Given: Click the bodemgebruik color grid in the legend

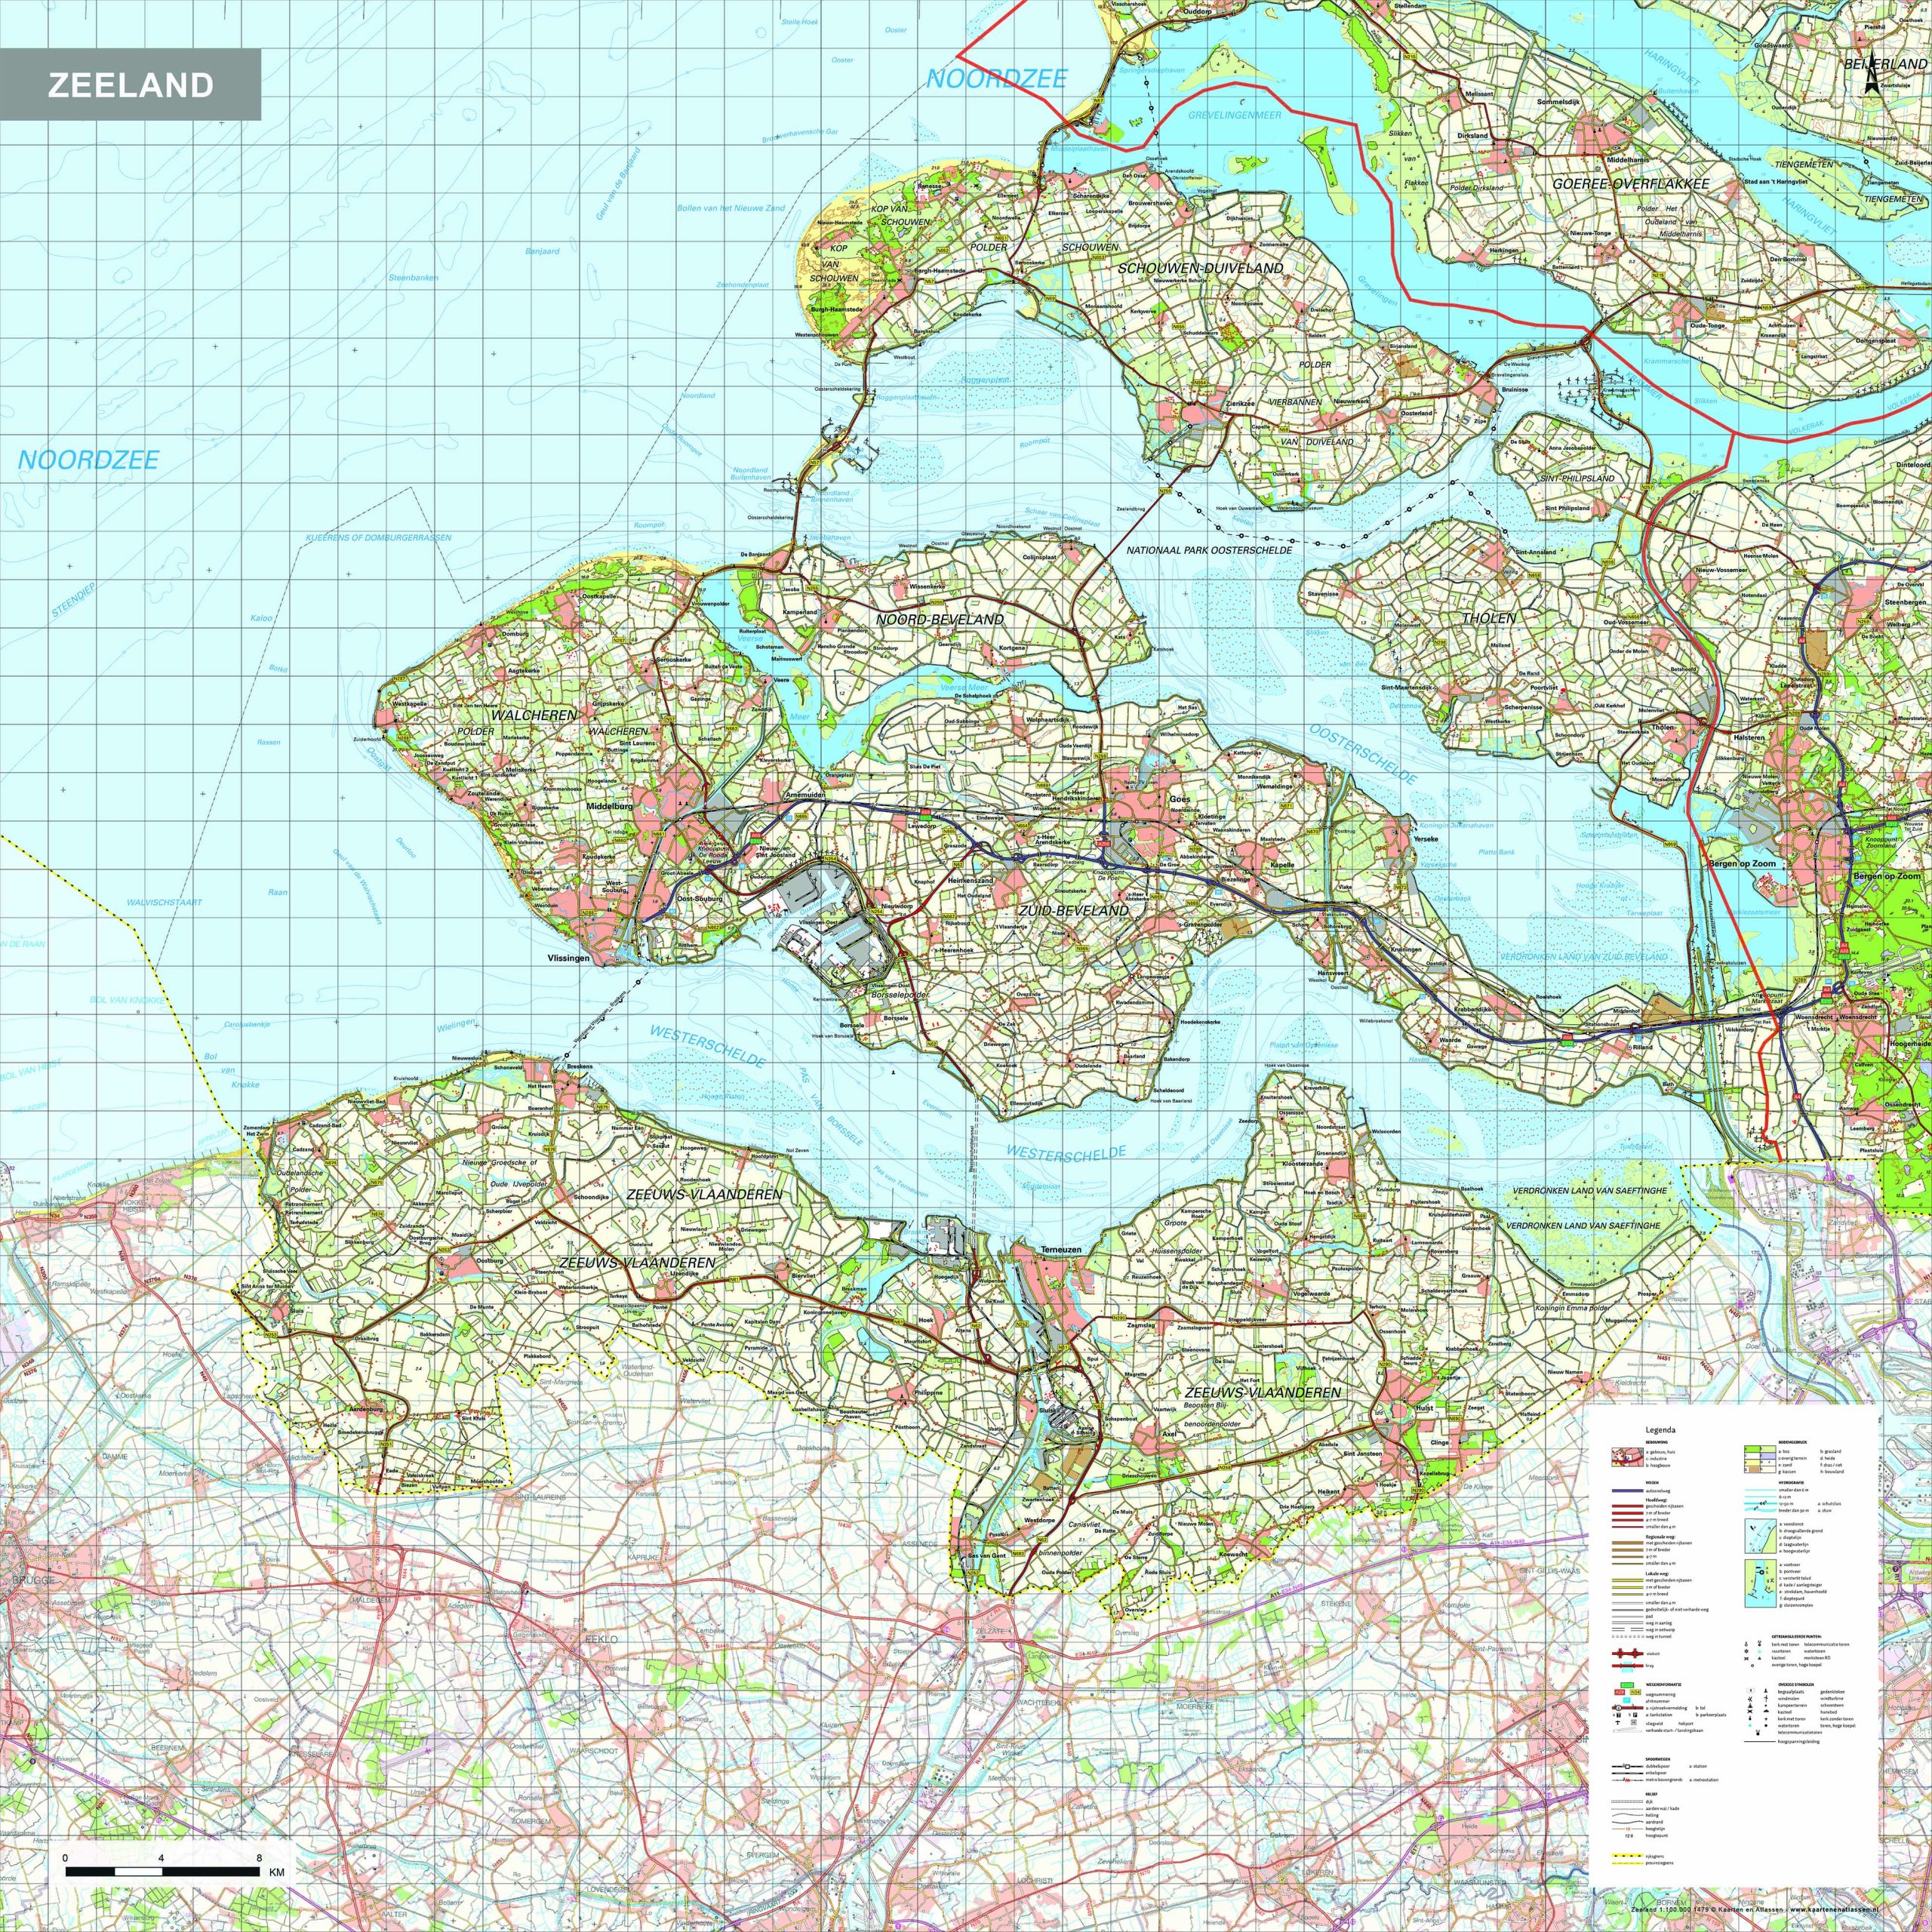Looking at the screenshot, I should tap(1760, 1459).
